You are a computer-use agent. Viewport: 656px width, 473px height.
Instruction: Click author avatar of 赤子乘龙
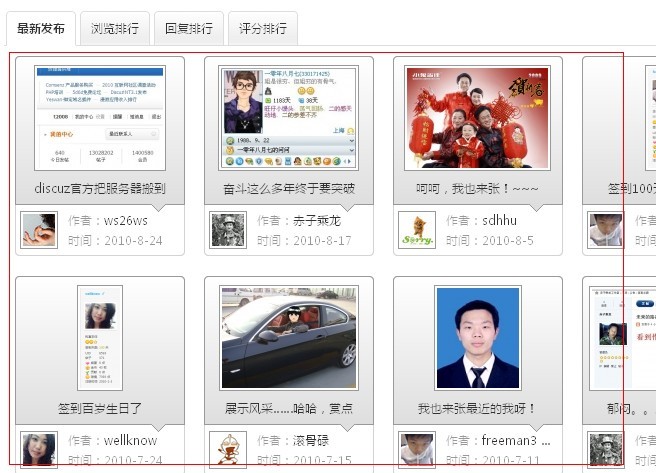coord(228,230)
